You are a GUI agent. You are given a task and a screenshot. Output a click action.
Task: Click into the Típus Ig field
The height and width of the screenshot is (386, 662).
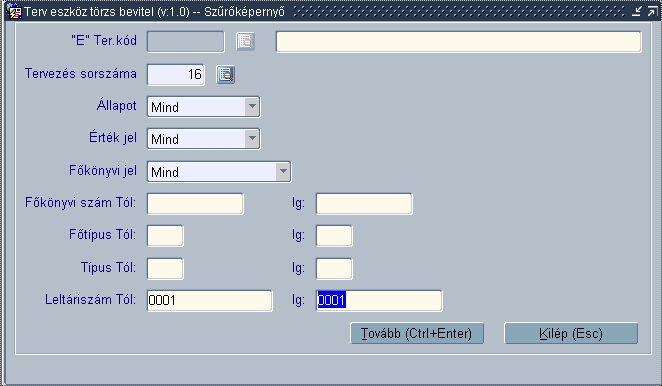click(334, 269)
